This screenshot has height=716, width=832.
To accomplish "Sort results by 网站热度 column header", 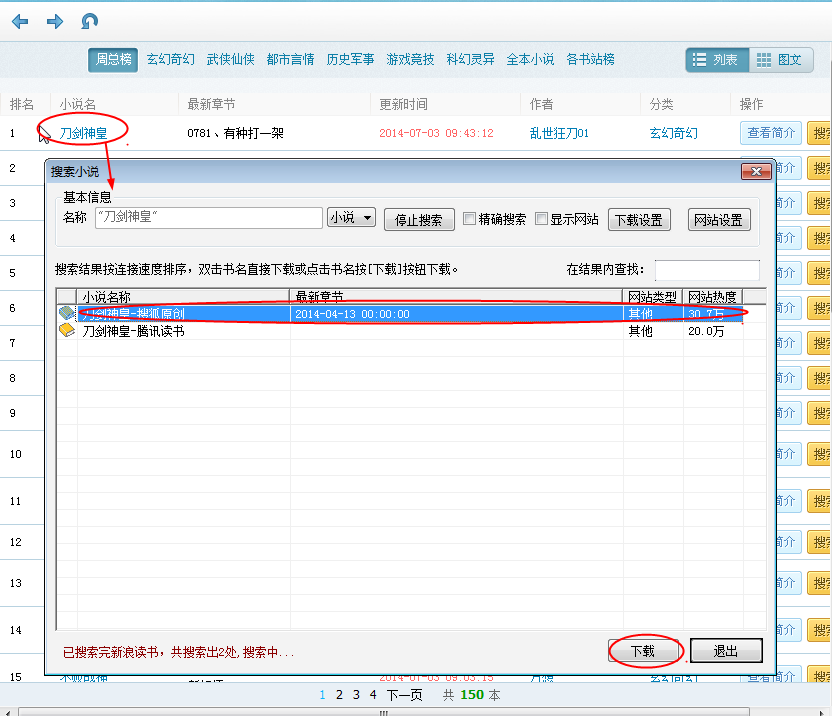I will pos(712,296).
